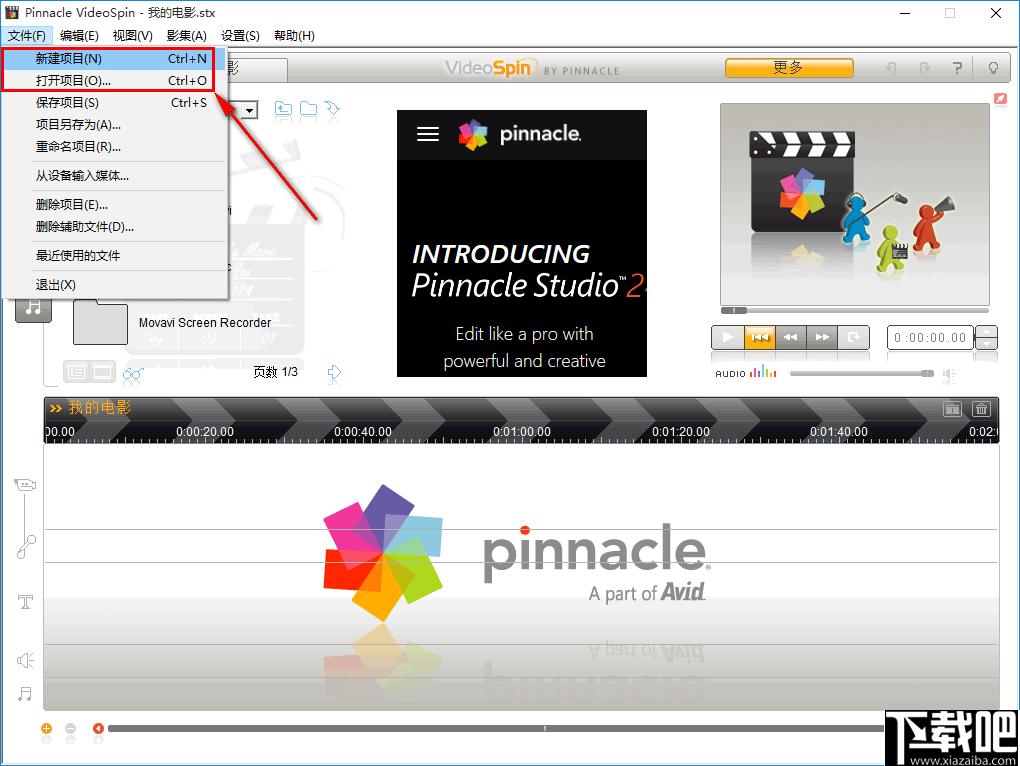
Task: Open 最近使用的文件 submenu entry
Action: (114, 256)
